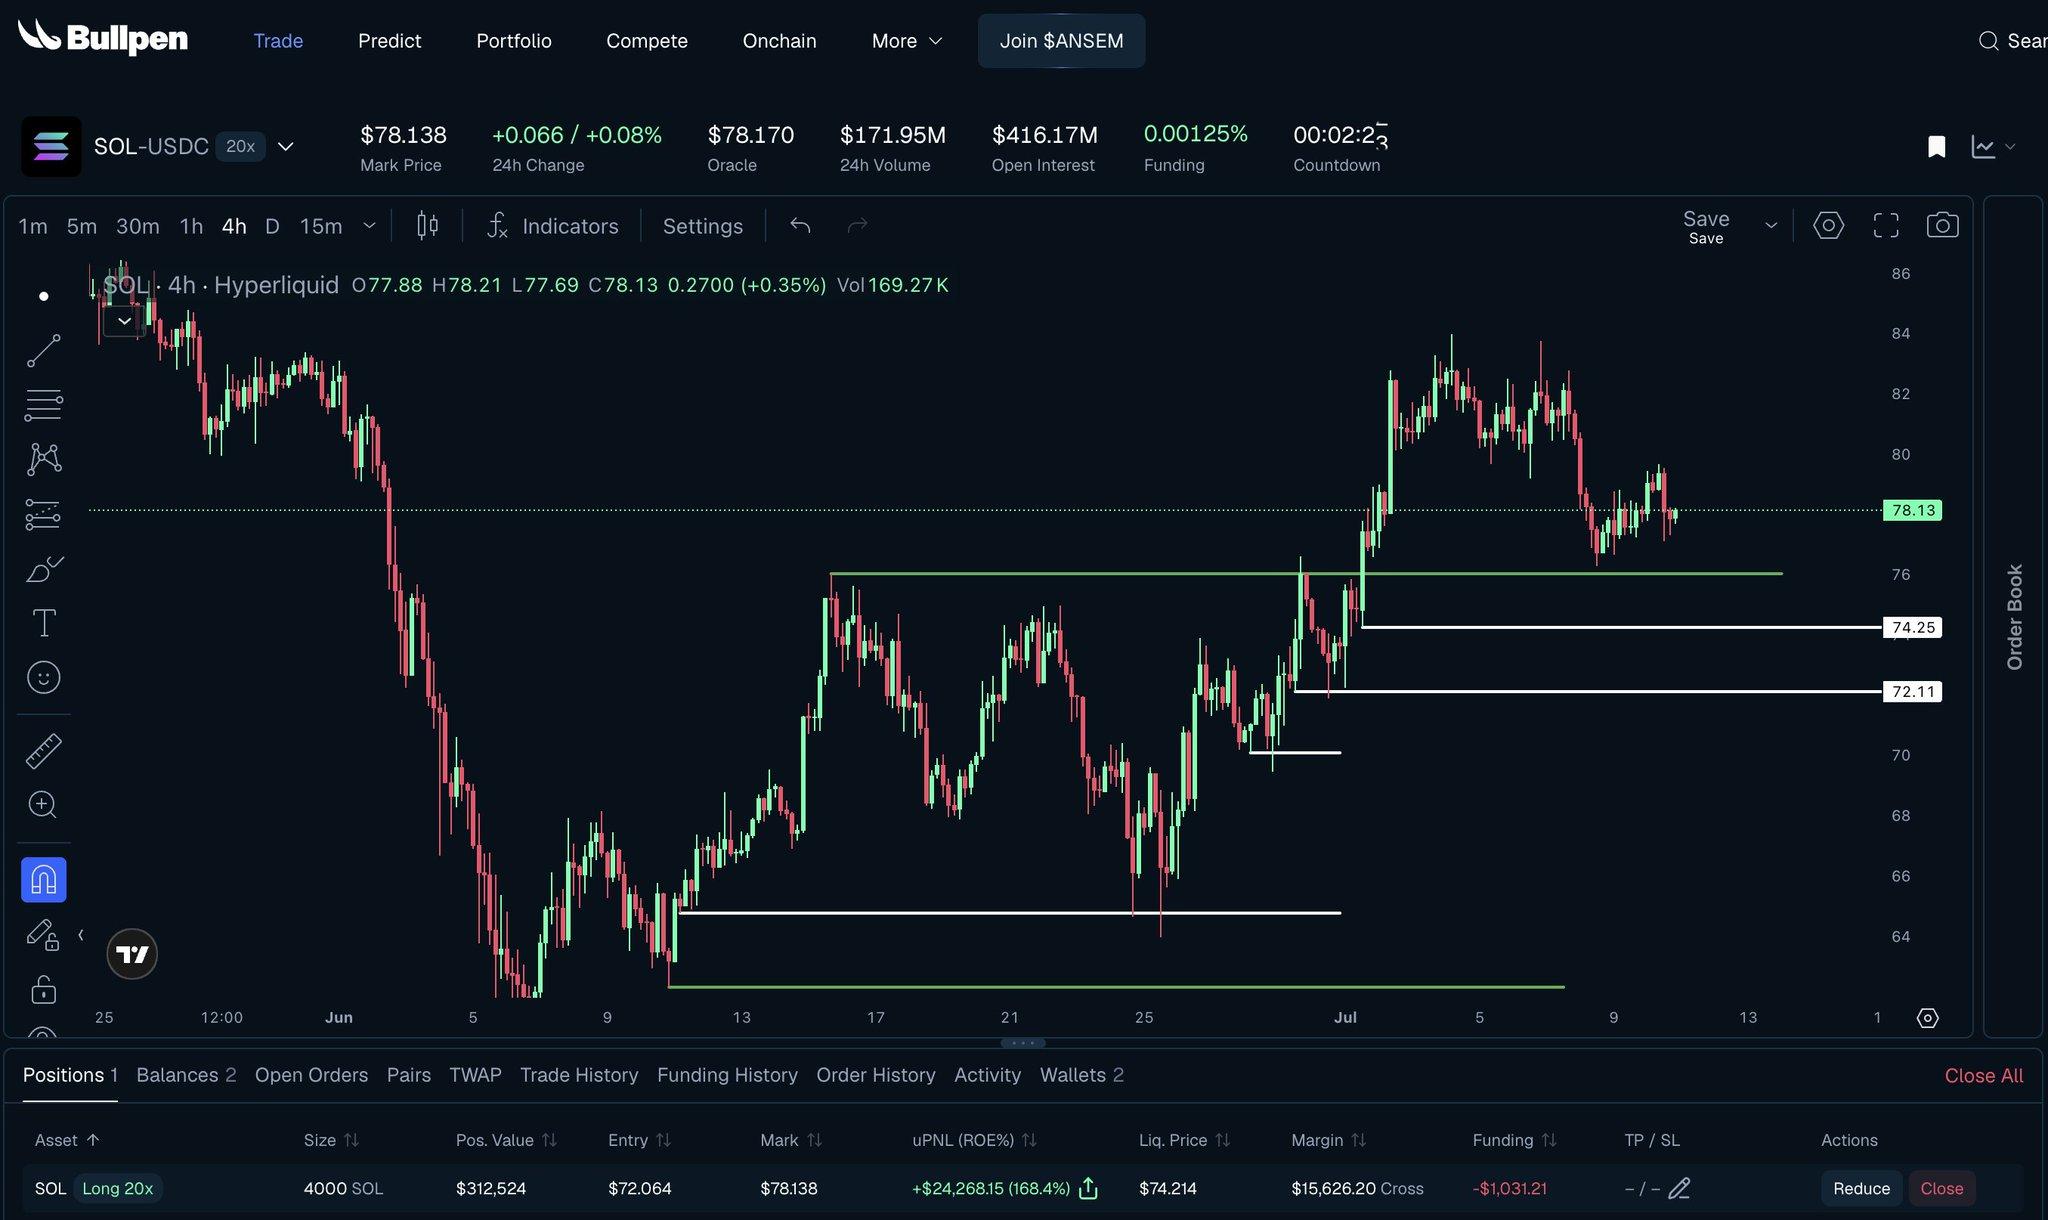Expand the timeframe list next to 15m
Screen dimensions: 2048x1220
pos(369,226)
